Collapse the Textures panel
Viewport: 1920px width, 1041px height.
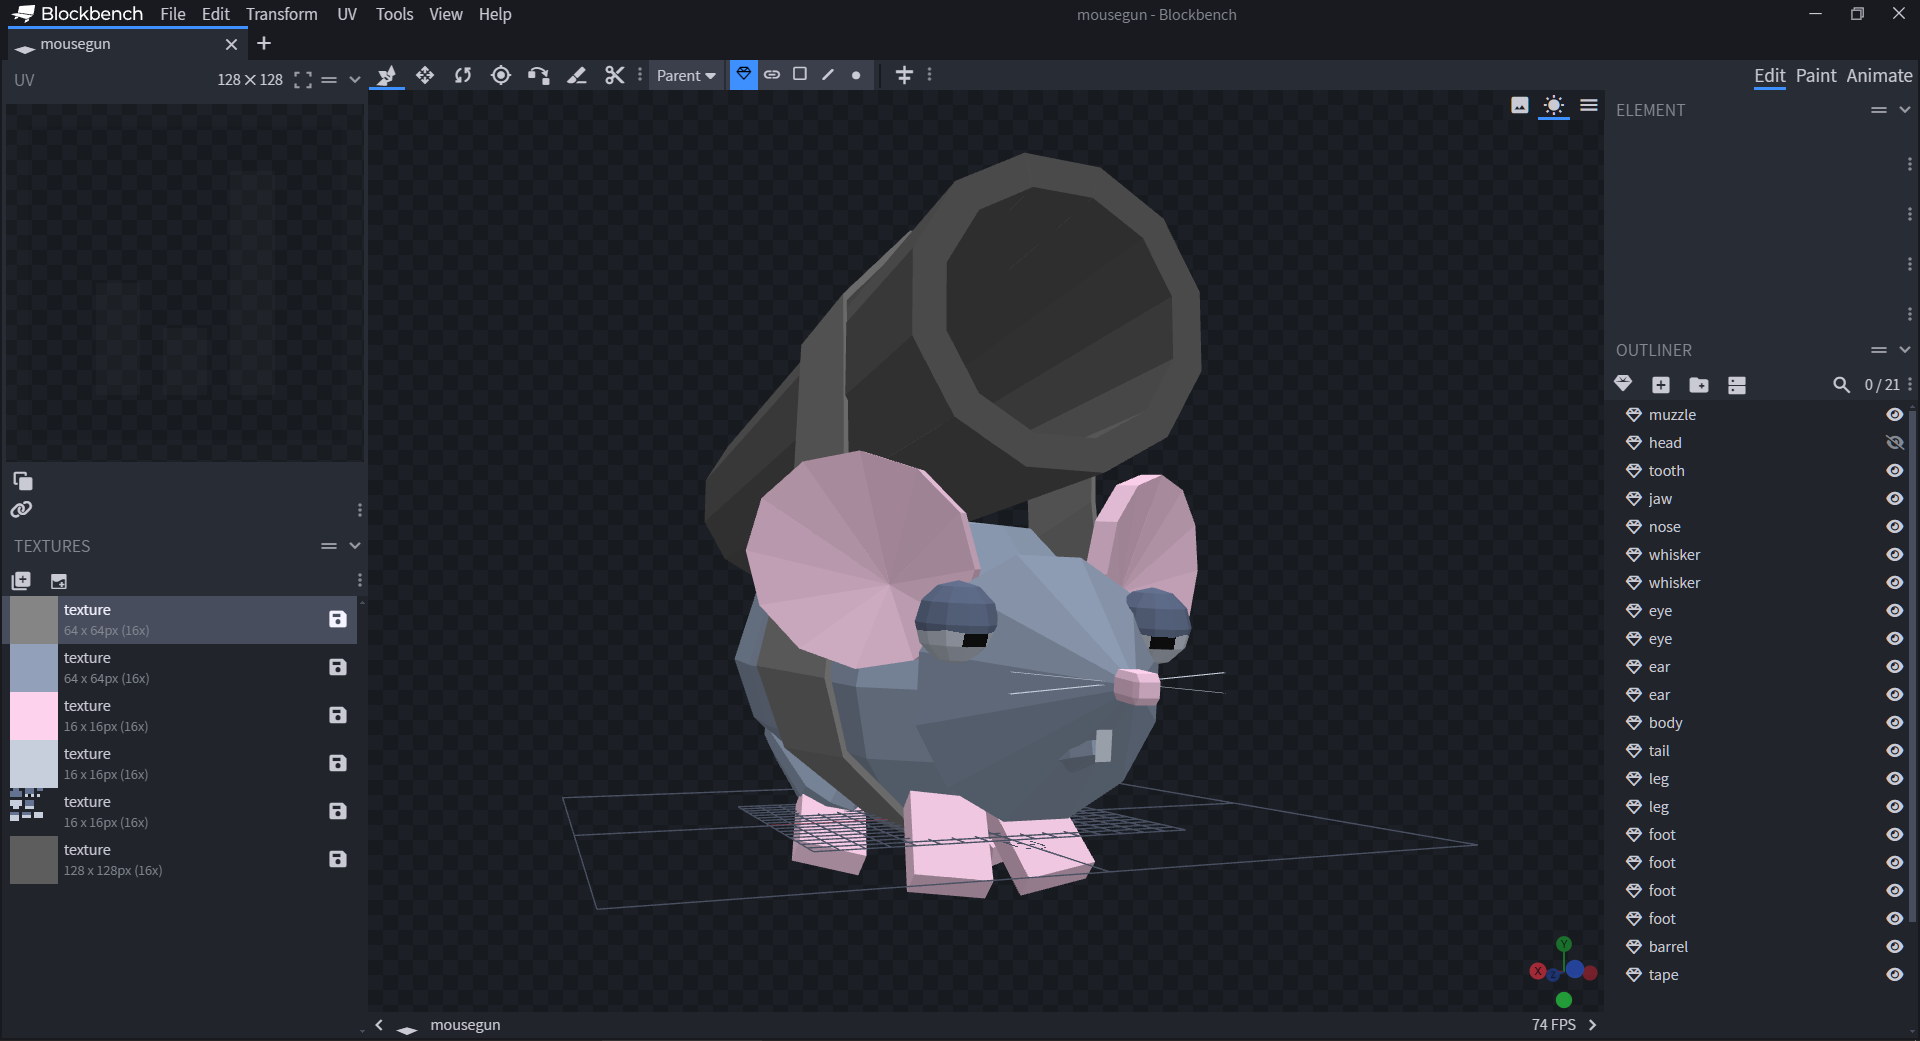click(355, 546)
